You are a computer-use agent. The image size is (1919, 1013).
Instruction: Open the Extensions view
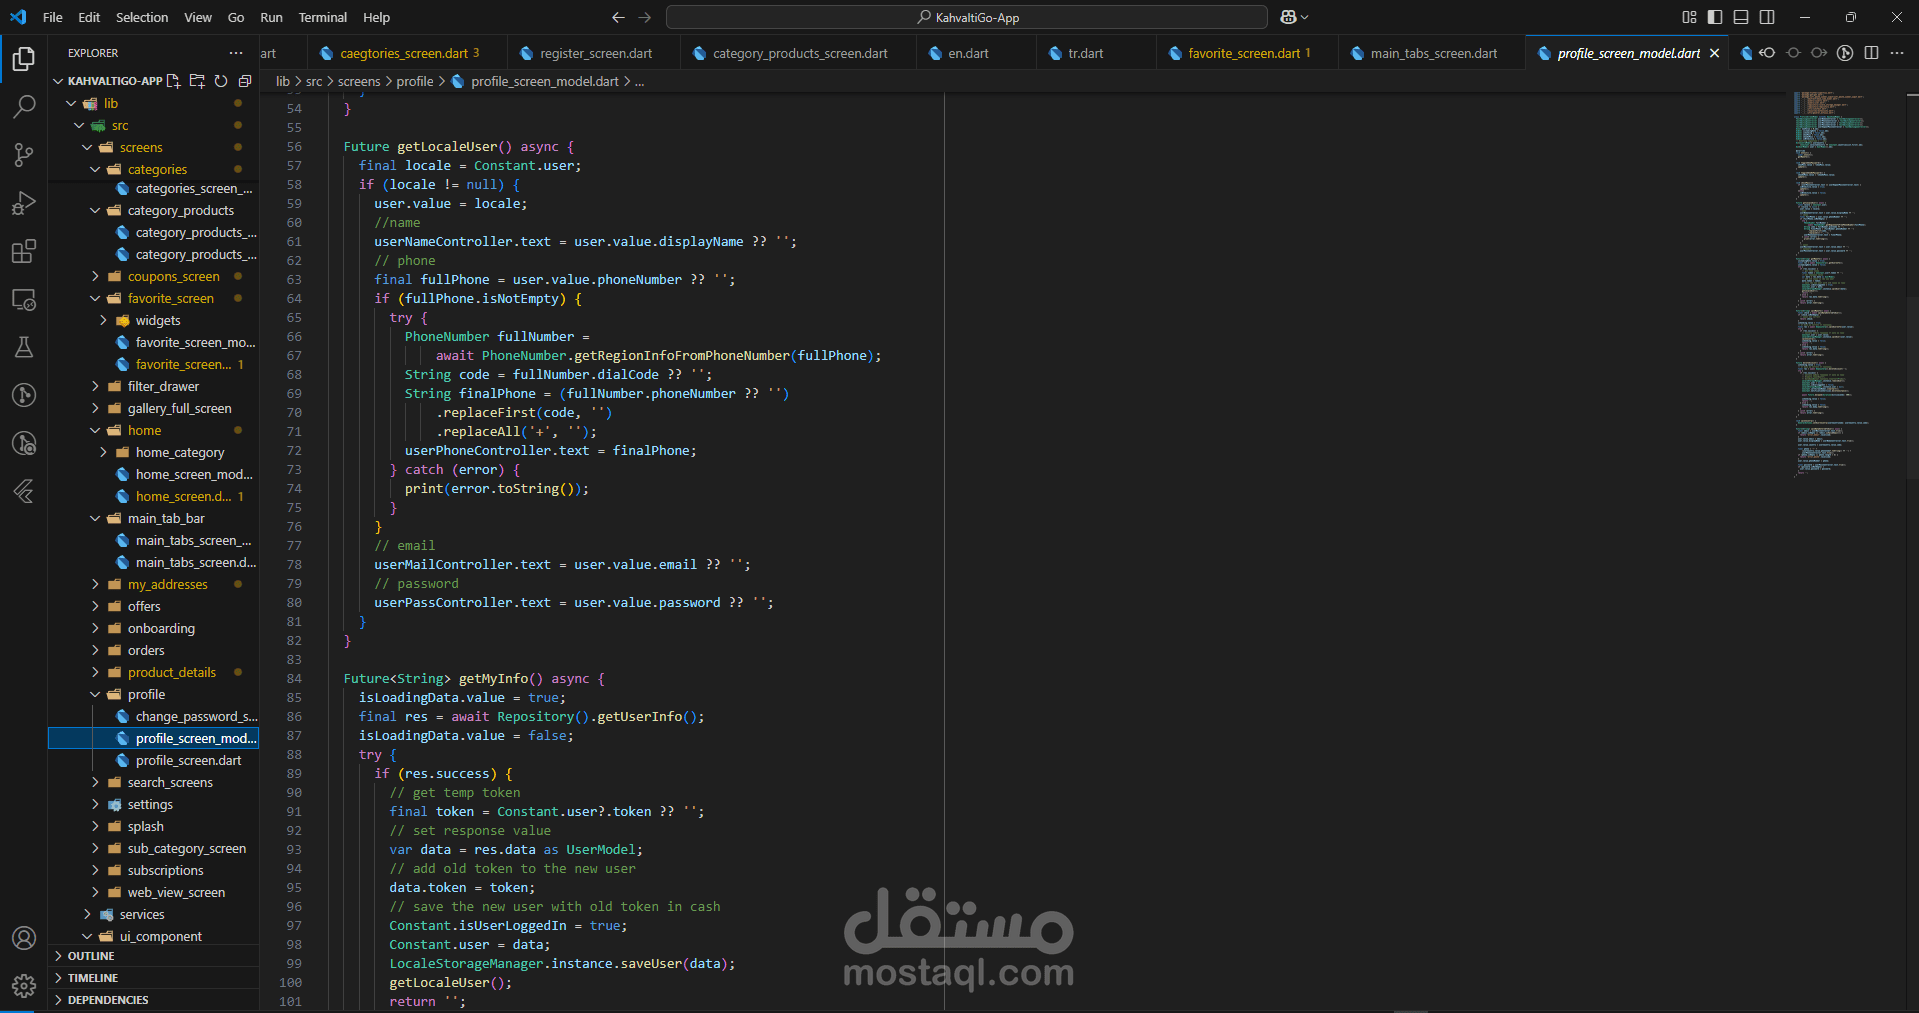[x=24, y=251]
